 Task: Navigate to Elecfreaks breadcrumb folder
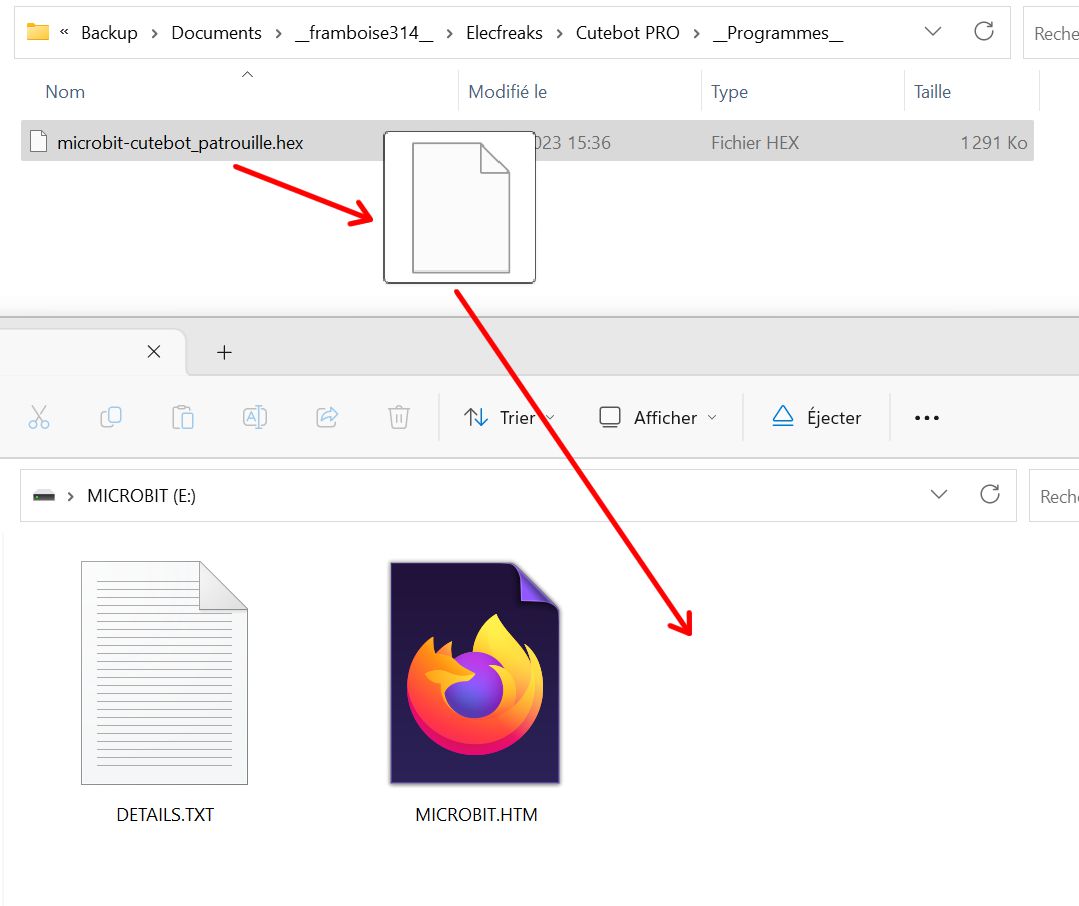click(504, 33)
